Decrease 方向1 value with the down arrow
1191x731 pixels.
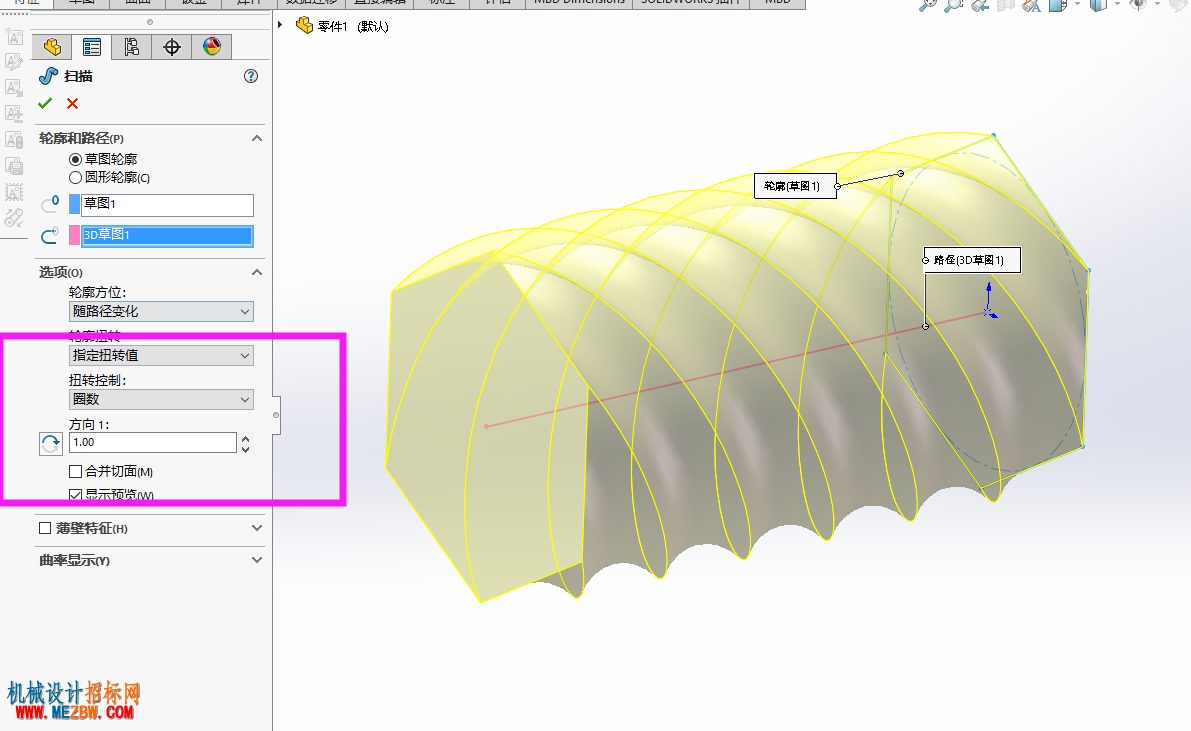245,449
